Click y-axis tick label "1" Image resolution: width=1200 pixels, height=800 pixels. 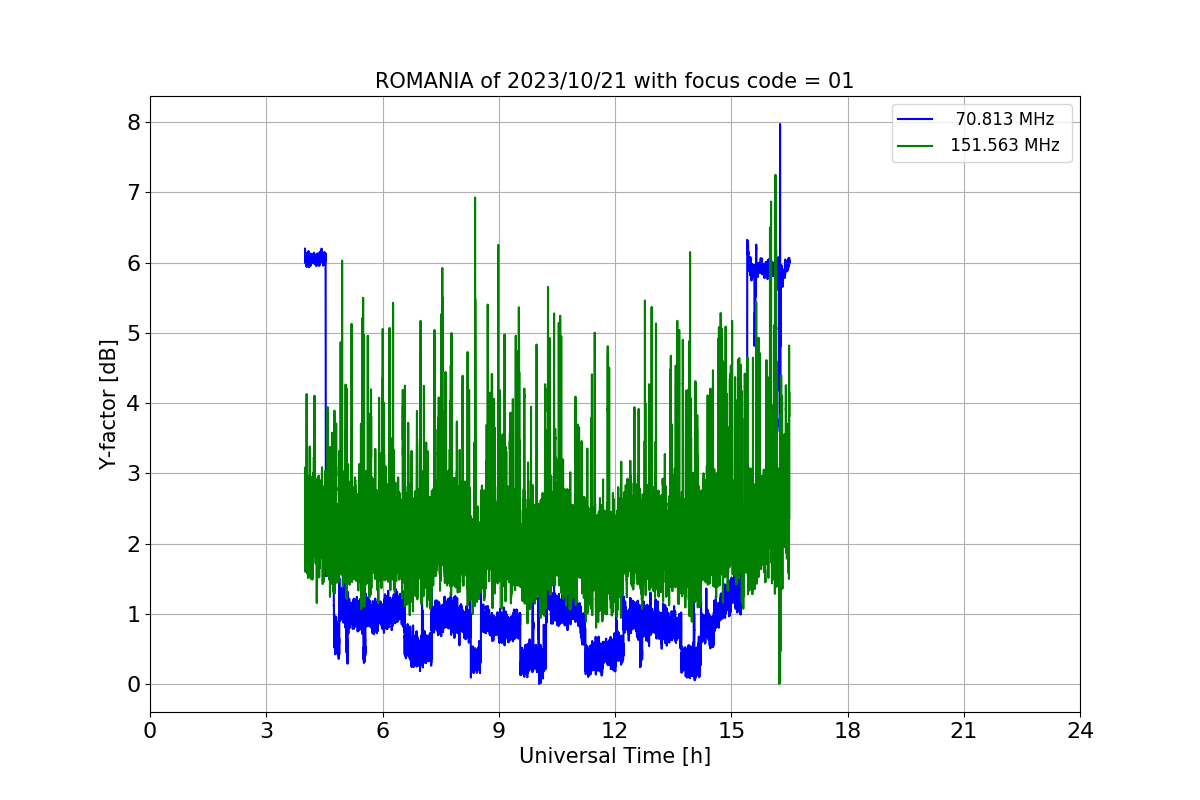pos(133,614)
